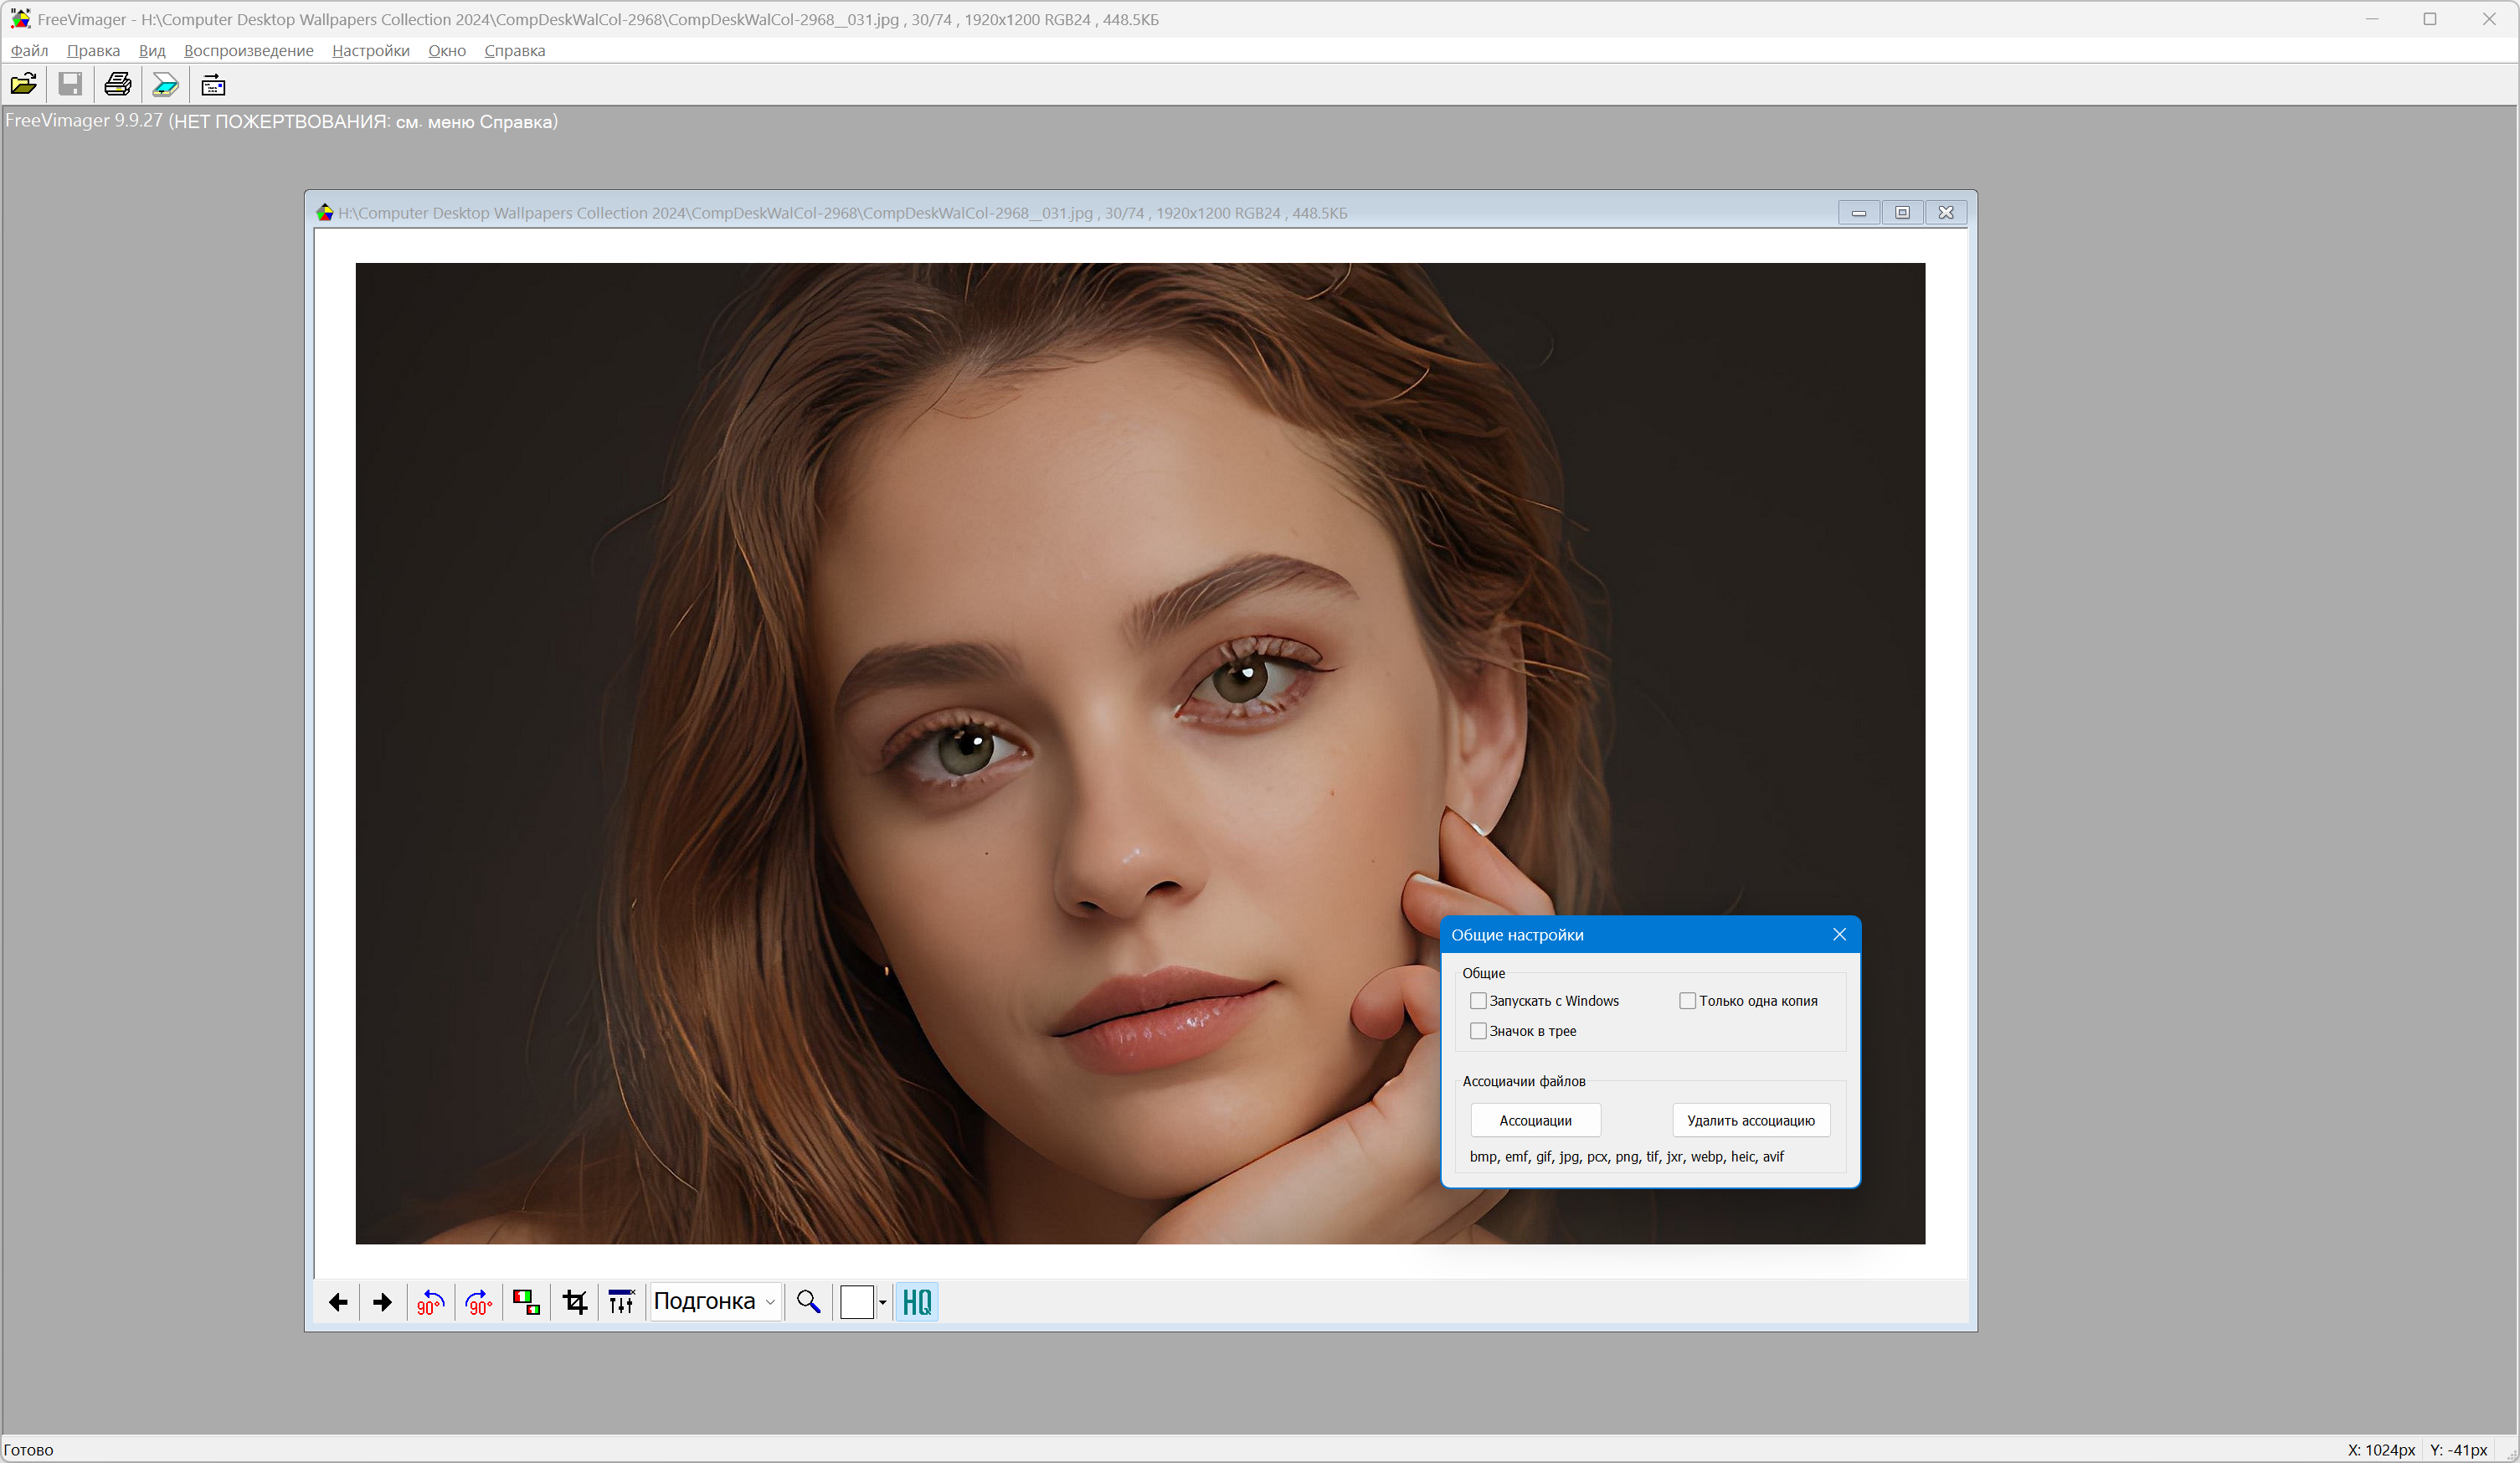Check the Только одна копия option
The height and width of the screenshot is (1463, 2520).
click(1687, 1001)
